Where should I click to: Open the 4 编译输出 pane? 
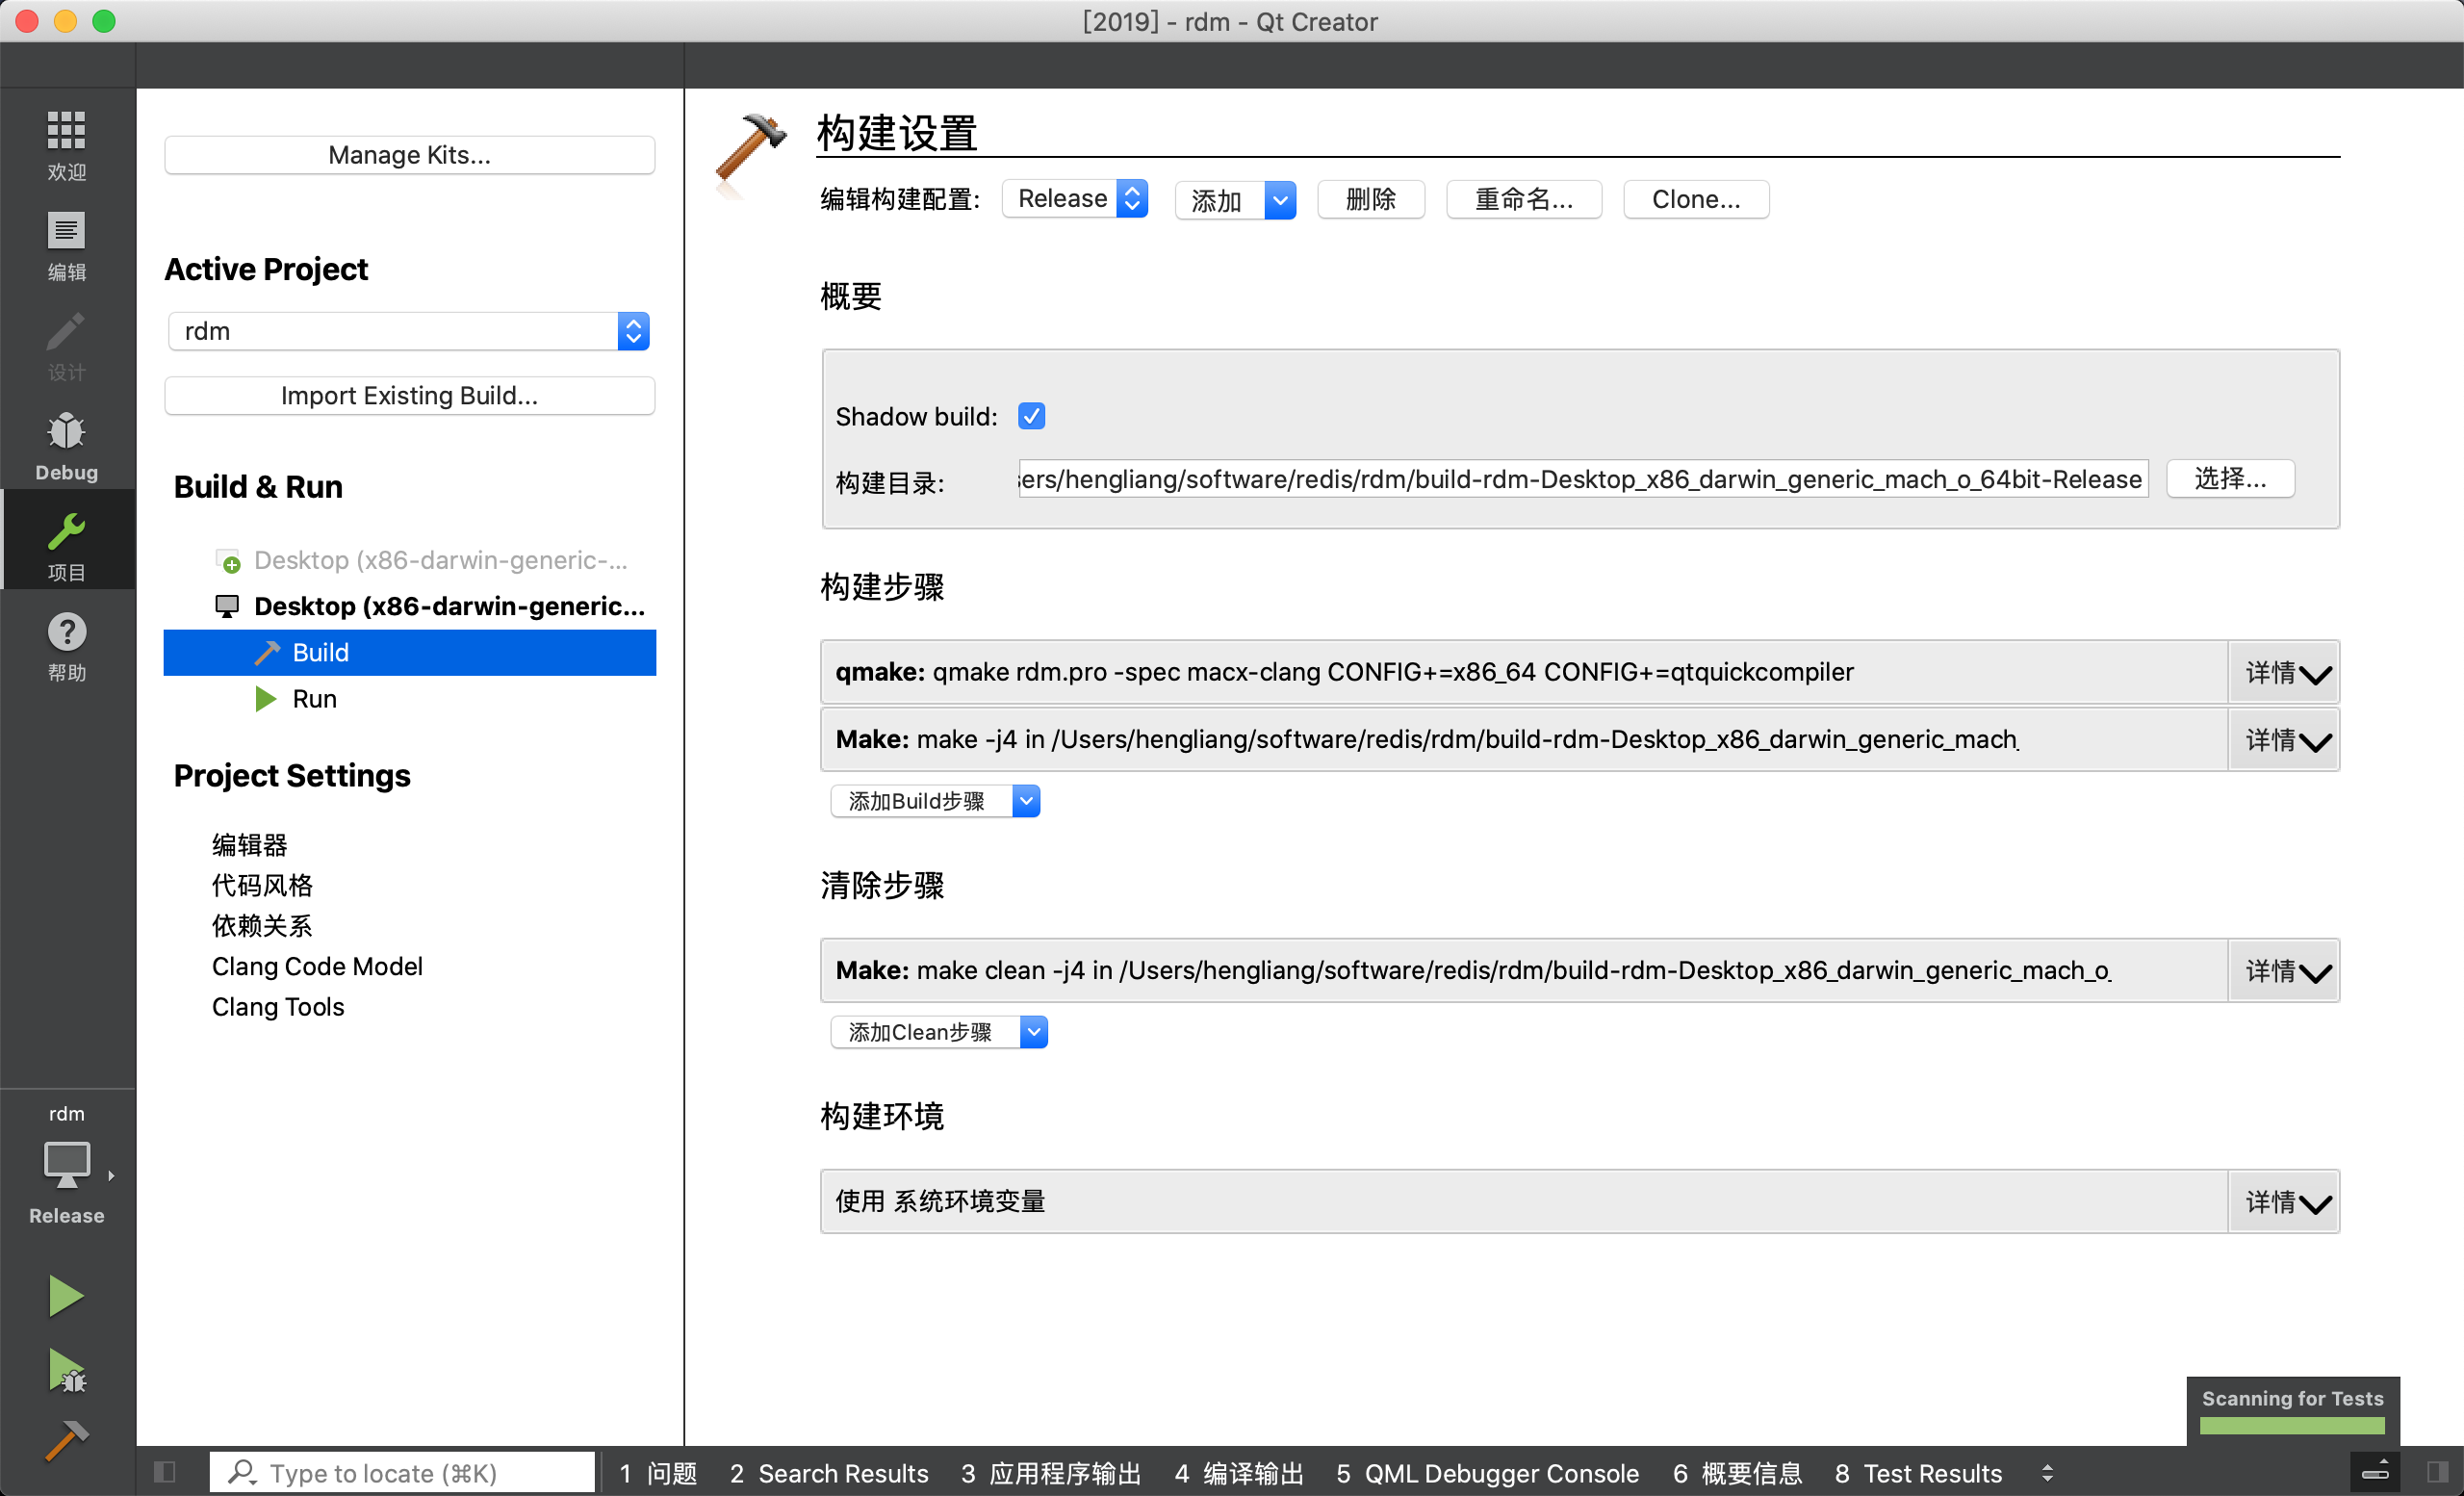click(1239, 1473)
